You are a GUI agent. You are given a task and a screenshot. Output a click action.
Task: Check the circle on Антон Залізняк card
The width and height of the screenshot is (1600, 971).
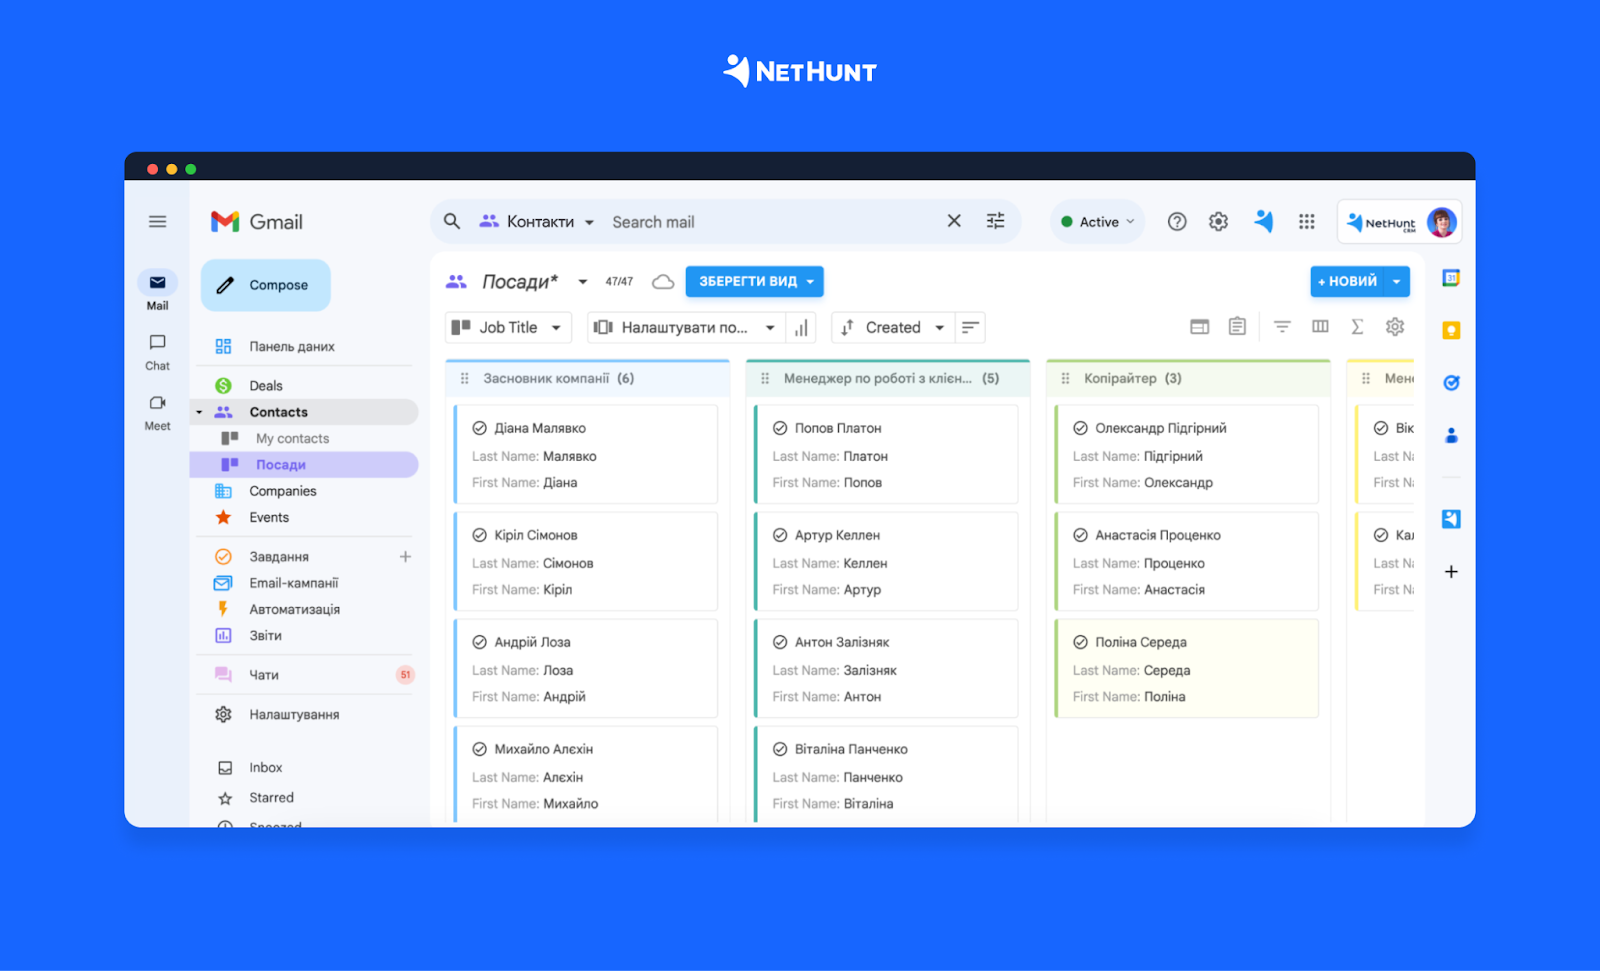[x=780, y=642]
